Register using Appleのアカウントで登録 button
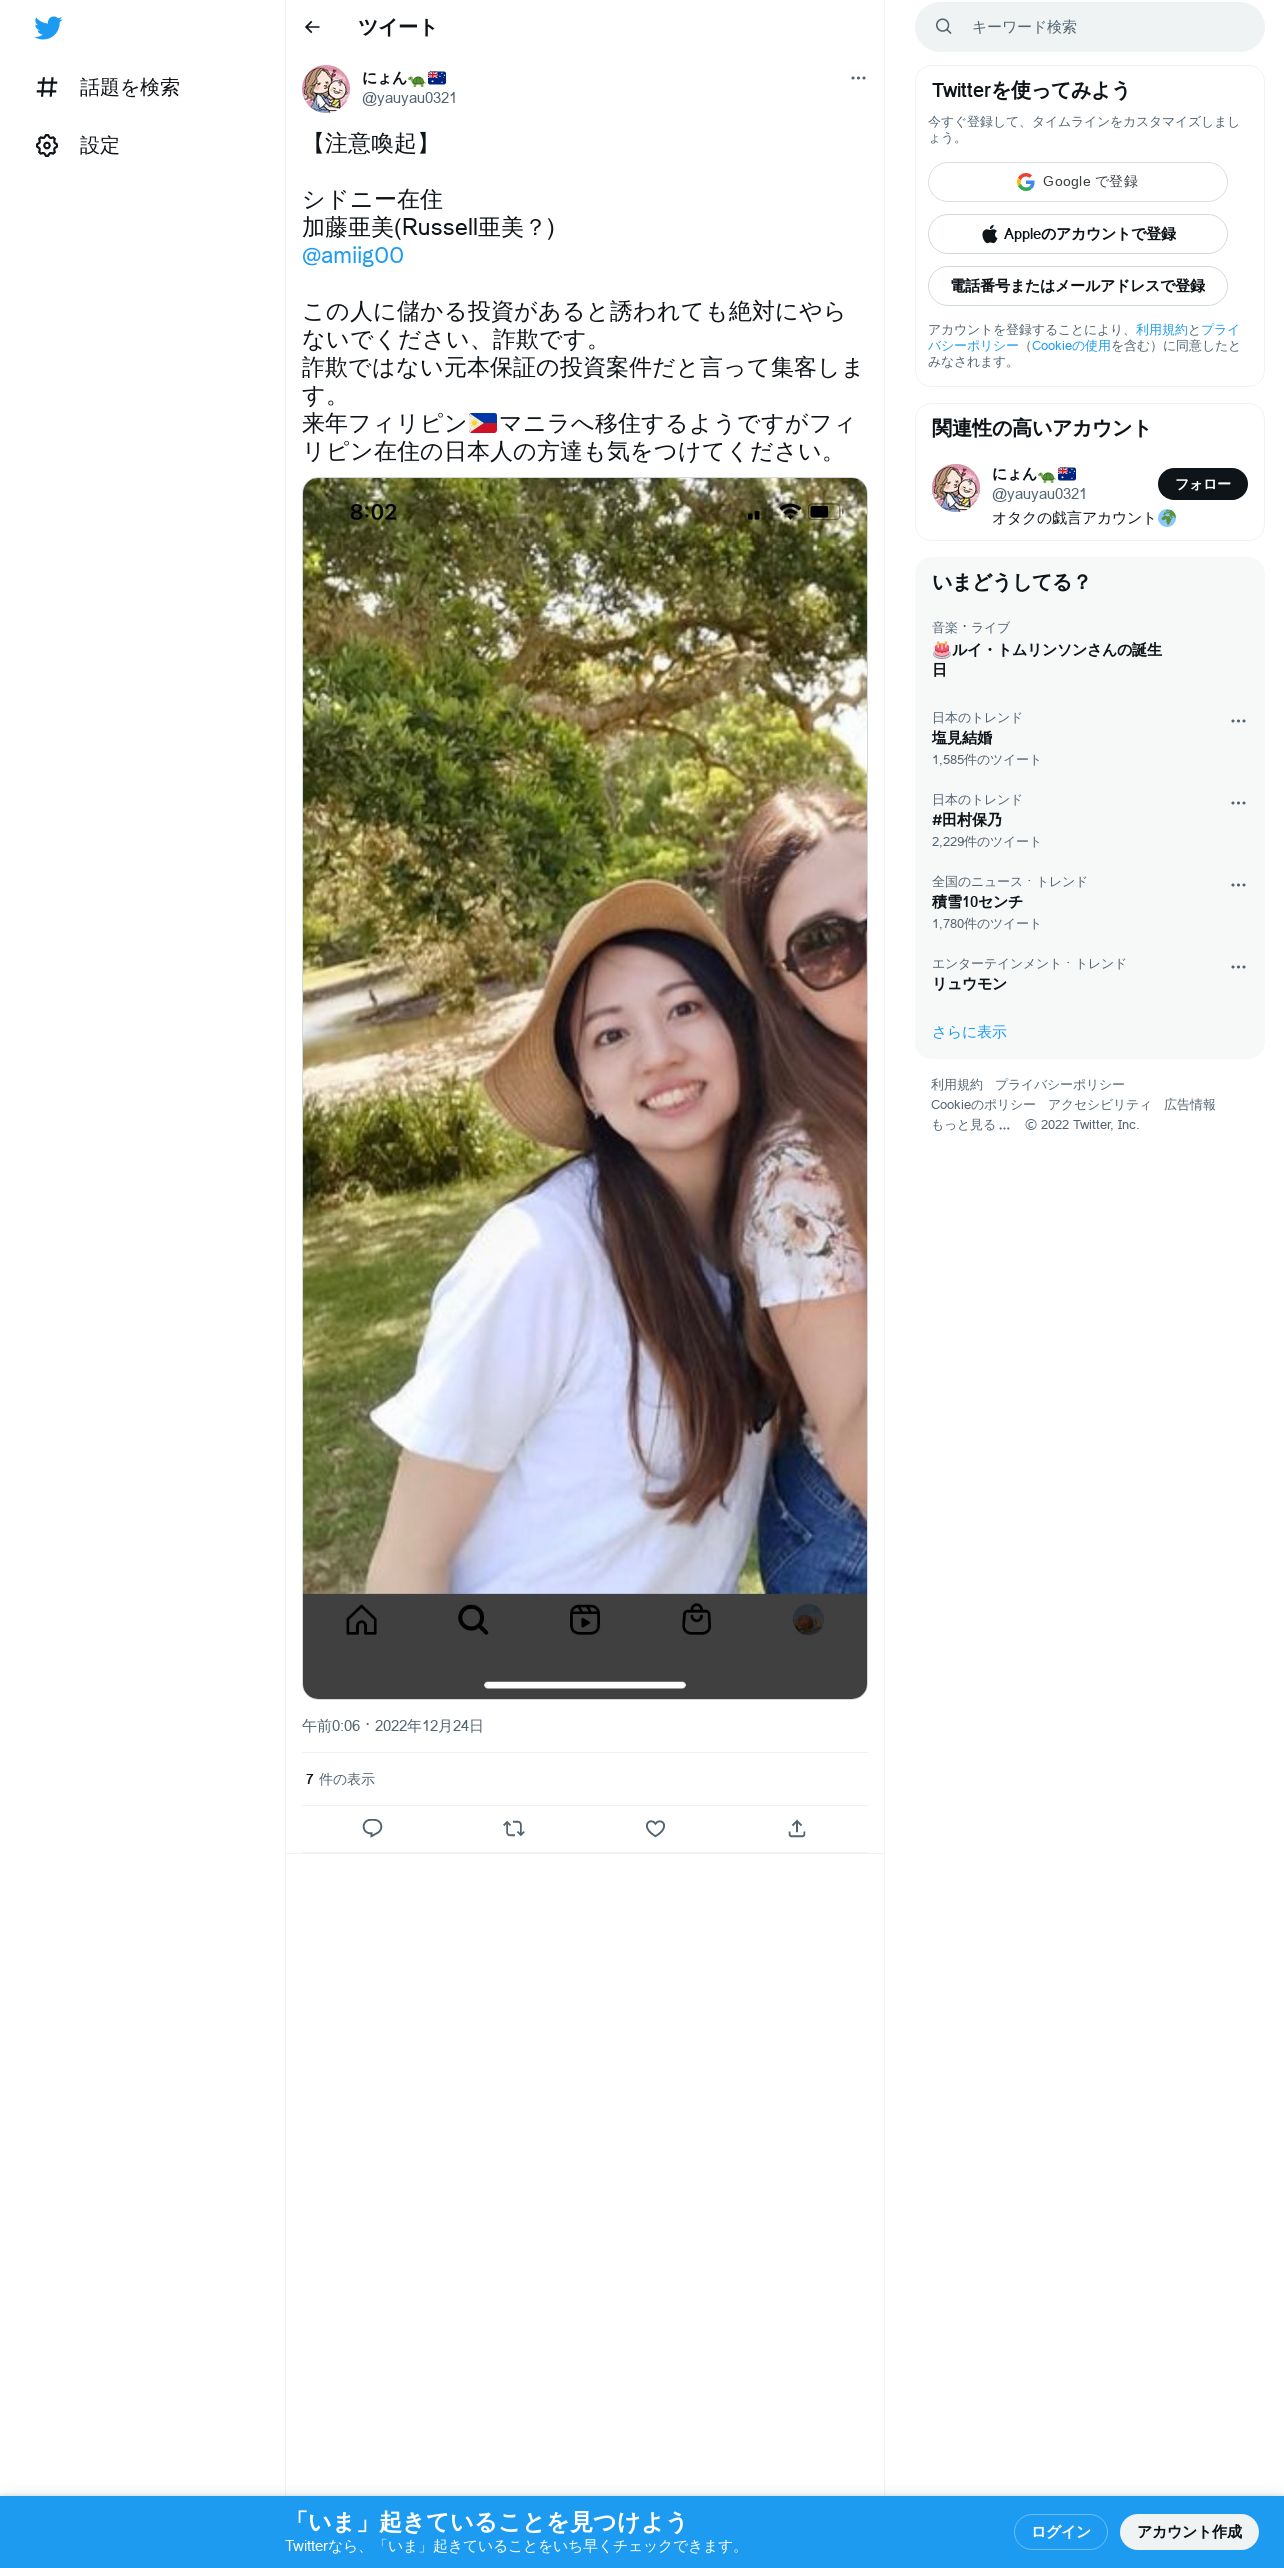 [1077, 234]
